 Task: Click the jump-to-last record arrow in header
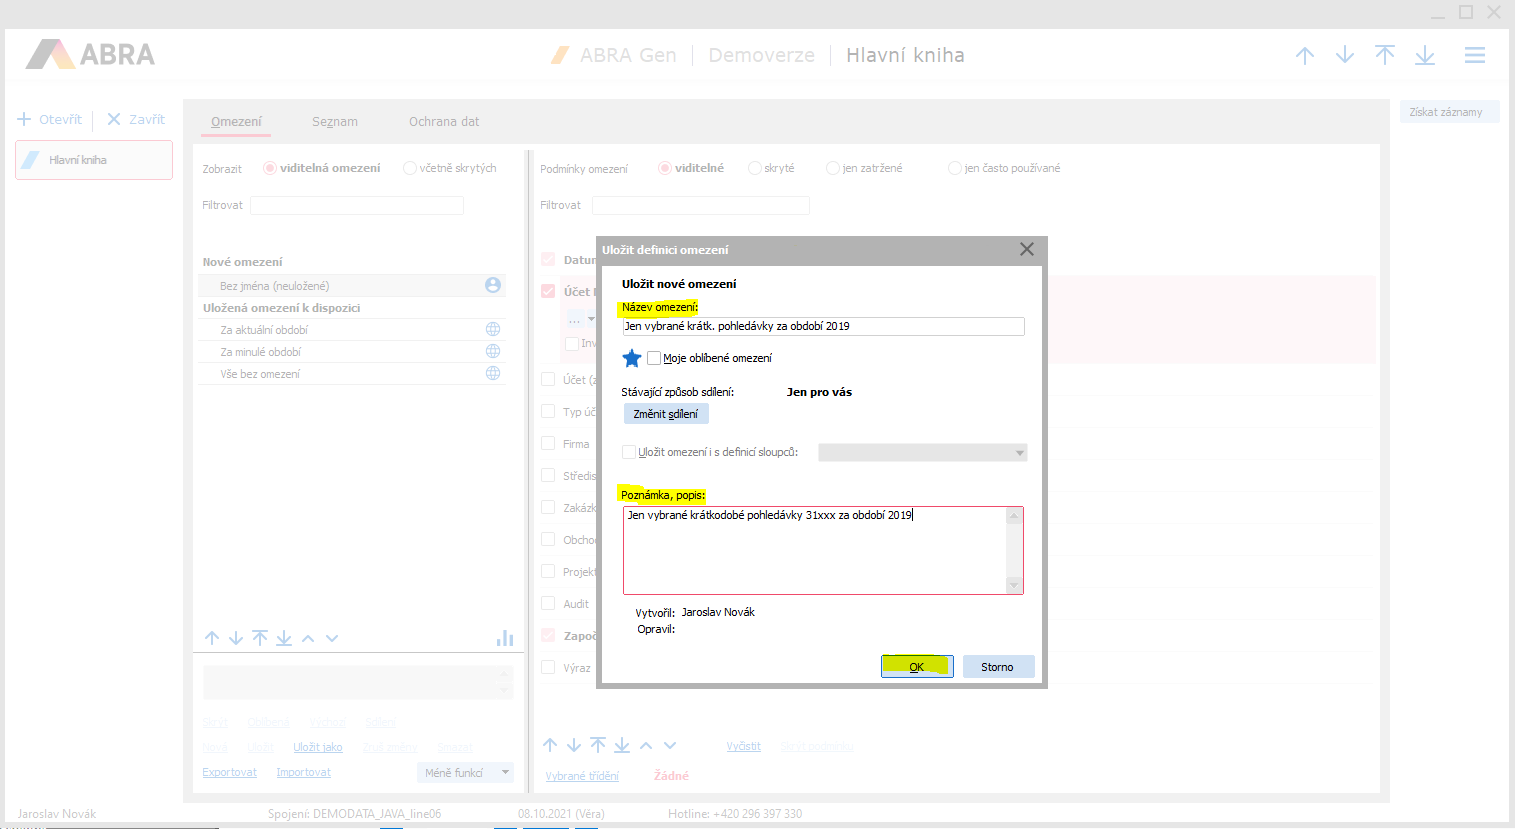(1425, 56)
